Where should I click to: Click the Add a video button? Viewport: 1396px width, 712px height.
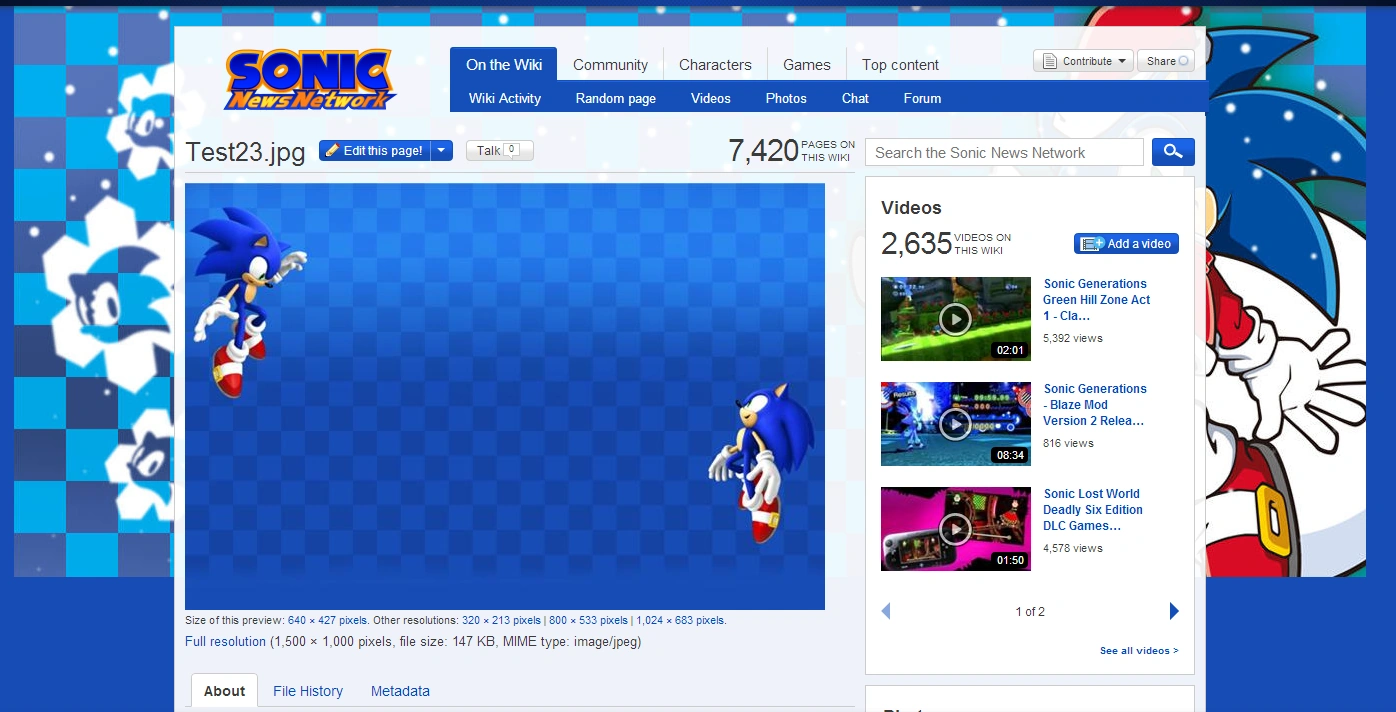coord(1126,244)
